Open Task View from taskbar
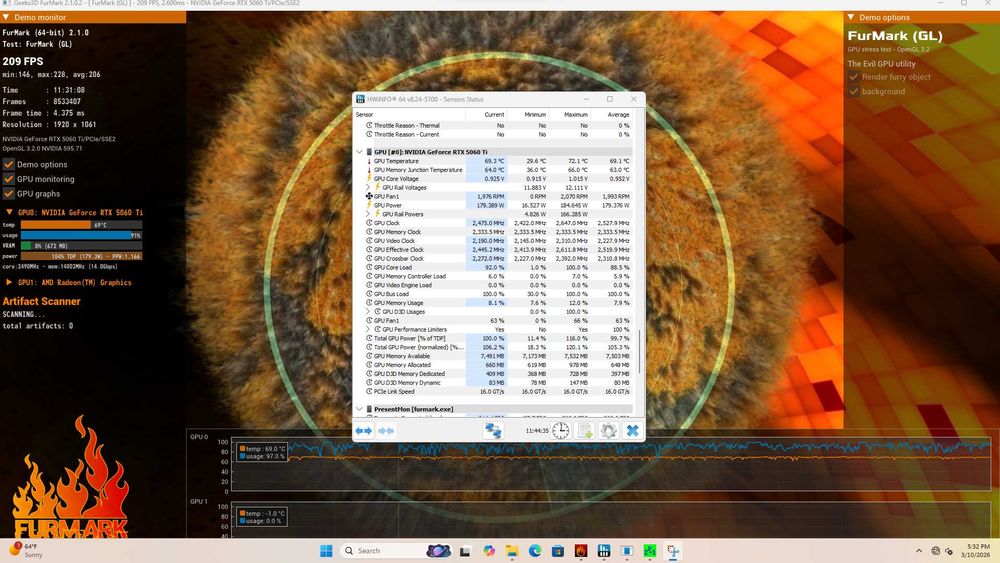Viewport: 1000px width, 563px height. 465,551
